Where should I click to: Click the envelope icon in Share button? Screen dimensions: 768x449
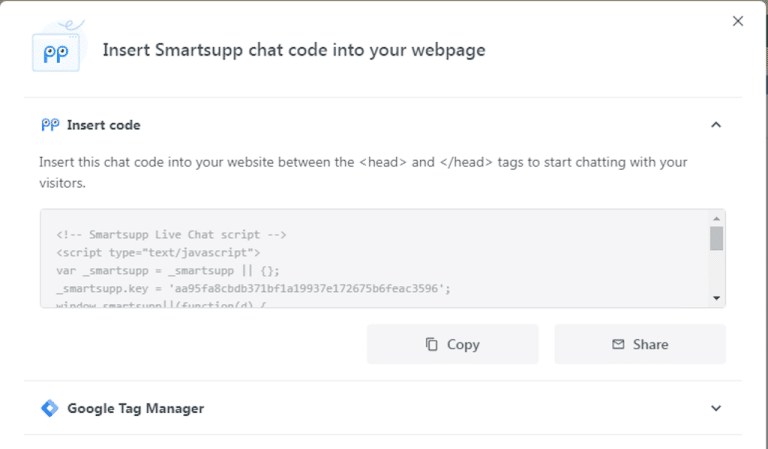[618, 344]
